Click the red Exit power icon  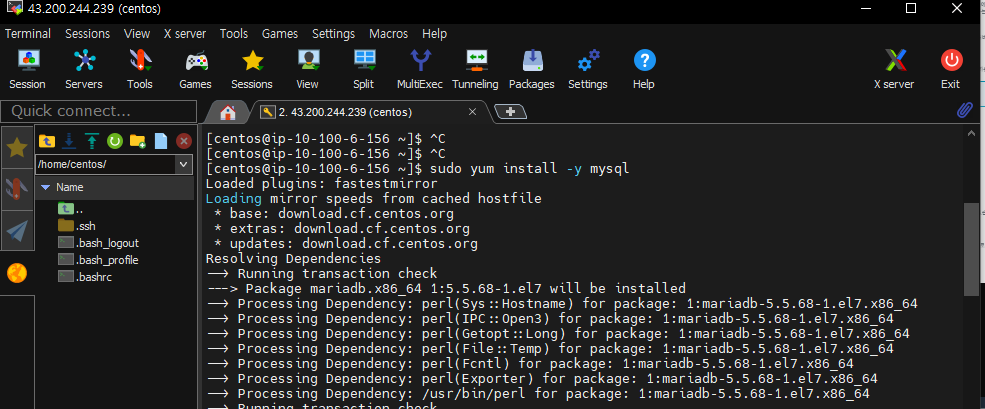point(951,69)
